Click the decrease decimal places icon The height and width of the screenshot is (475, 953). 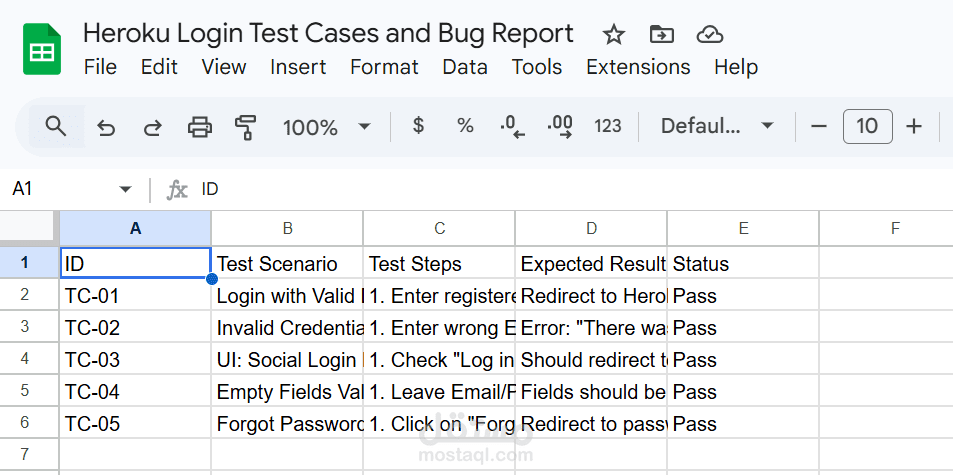pos(512,127)
